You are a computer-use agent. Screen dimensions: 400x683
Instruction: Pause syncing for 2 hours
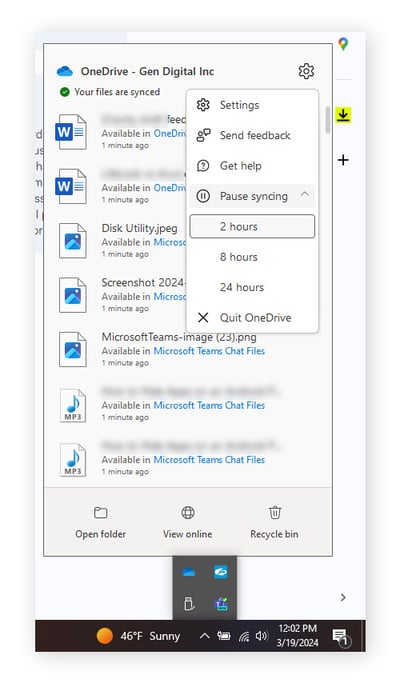pyautogui.click(x=252, y=227)
